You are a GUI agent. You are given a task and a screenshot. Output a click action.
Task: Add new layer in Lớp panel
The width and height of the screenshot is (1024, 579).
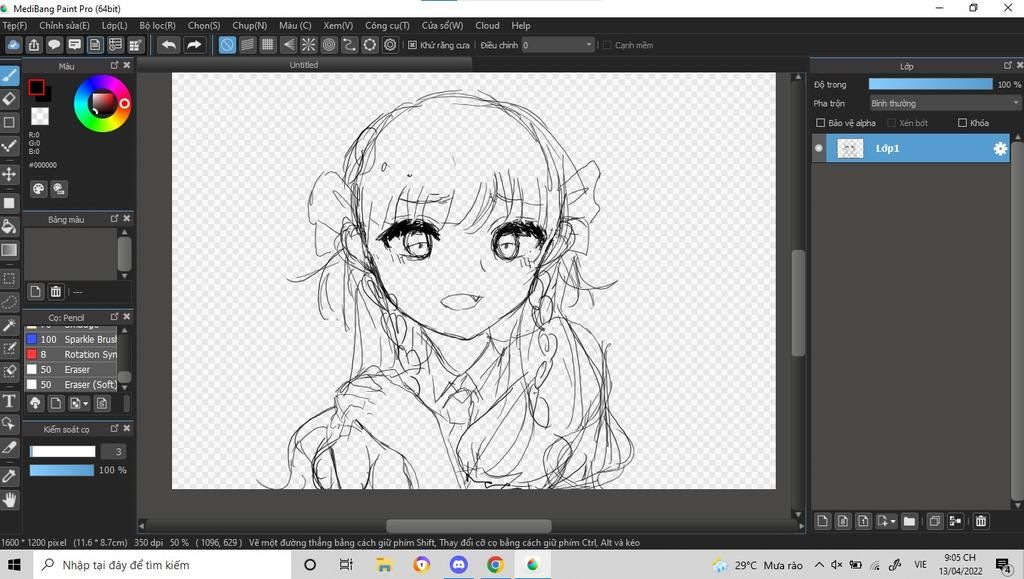point(822,521)
